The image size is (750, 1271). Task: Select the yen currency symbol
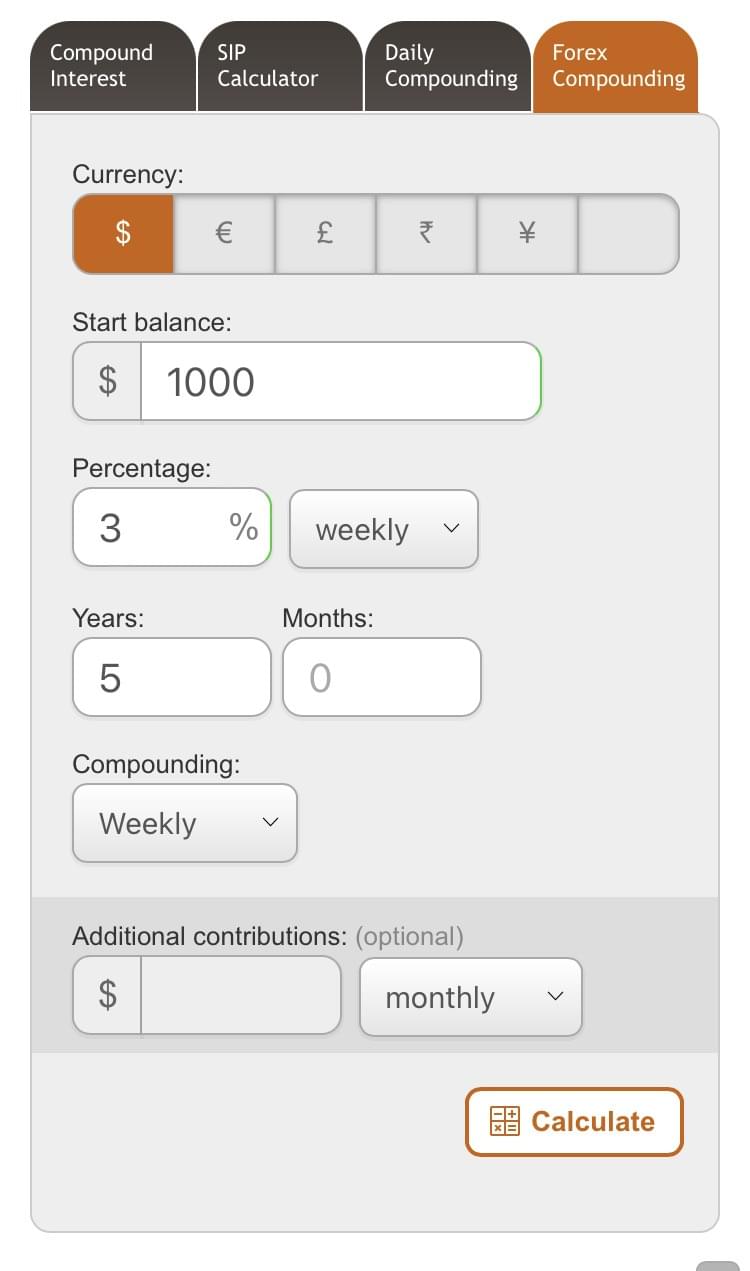click(527, 234)
